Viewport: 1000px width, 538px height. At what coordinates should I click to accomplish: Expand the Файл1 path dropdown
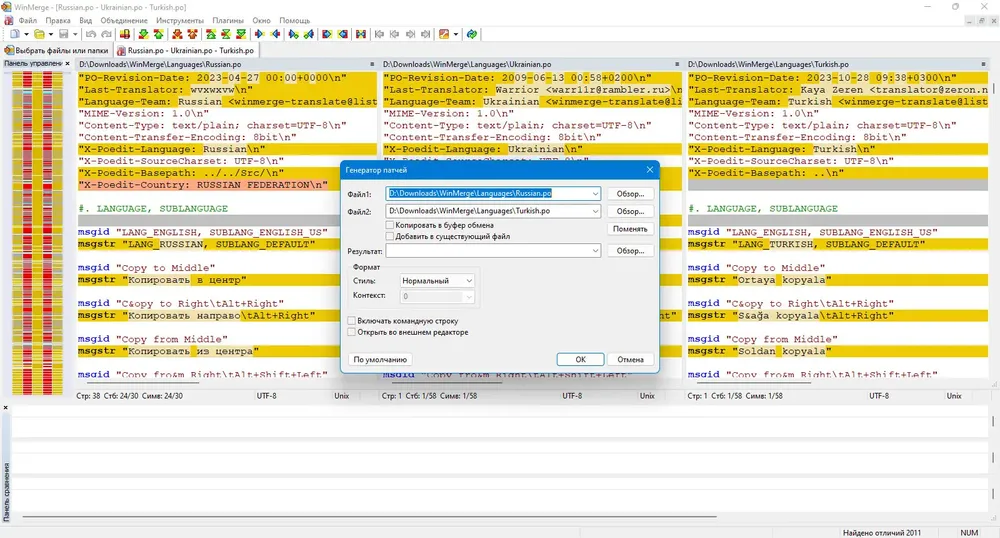pos(594,193)
